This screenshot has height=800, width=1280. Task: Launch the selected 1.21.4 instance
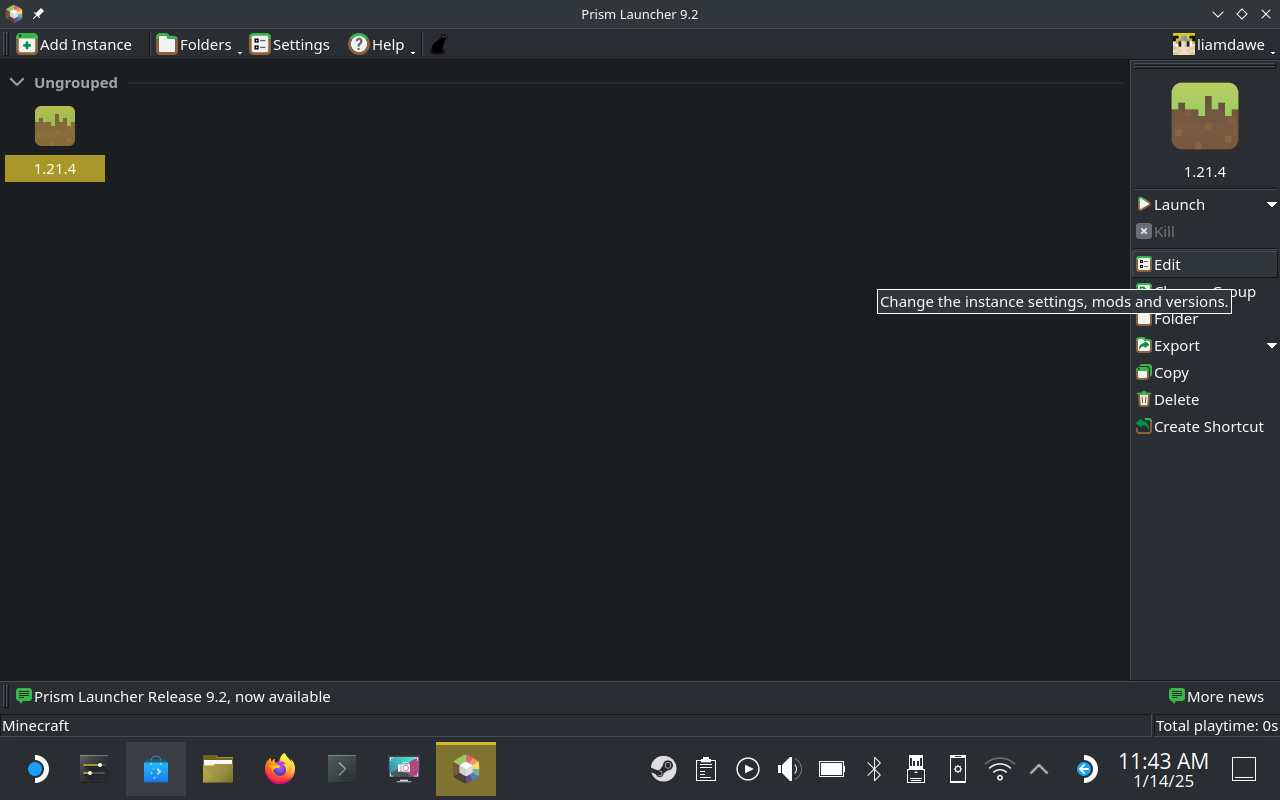coord(1178,205)
